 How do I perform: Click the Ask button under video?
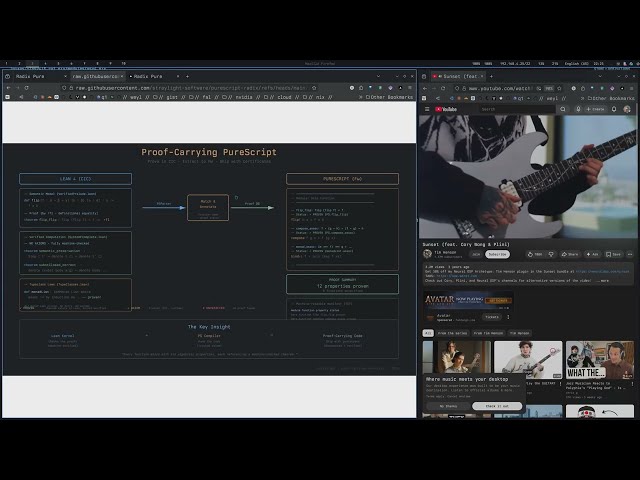click(592, 254)
